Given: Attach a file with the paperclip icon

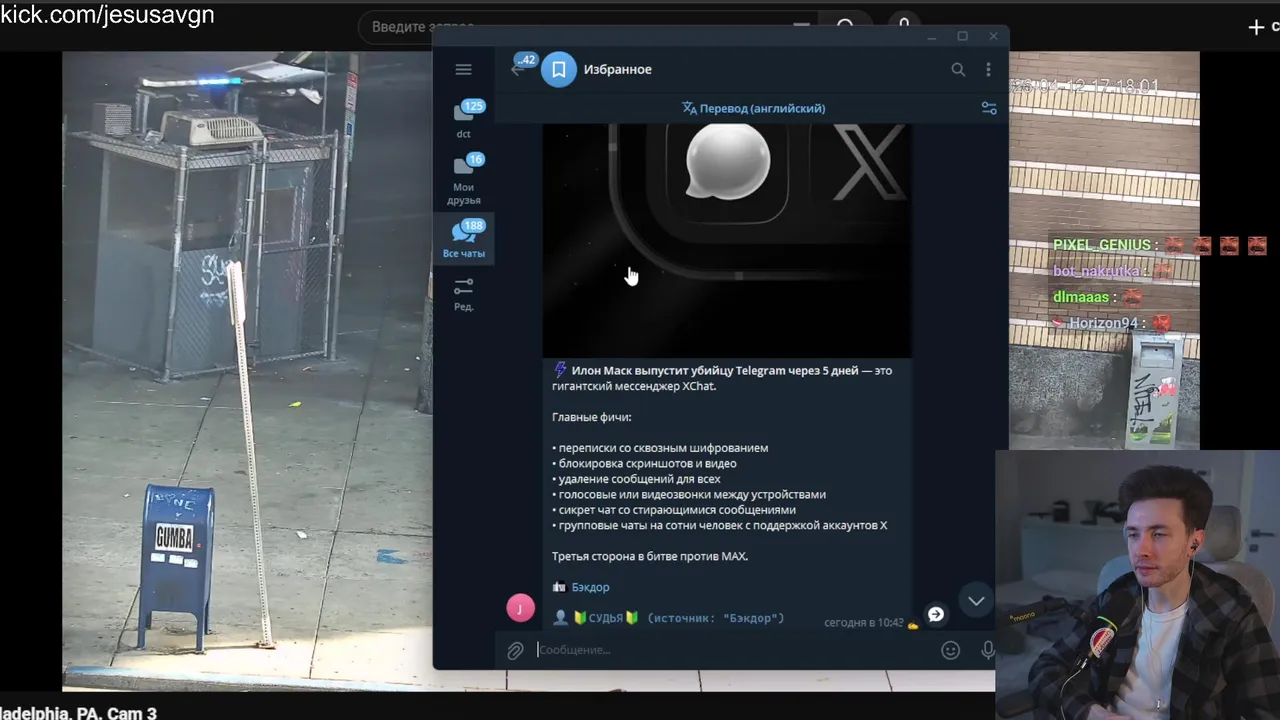Looking at the screenshot, I should pos(515,650).
